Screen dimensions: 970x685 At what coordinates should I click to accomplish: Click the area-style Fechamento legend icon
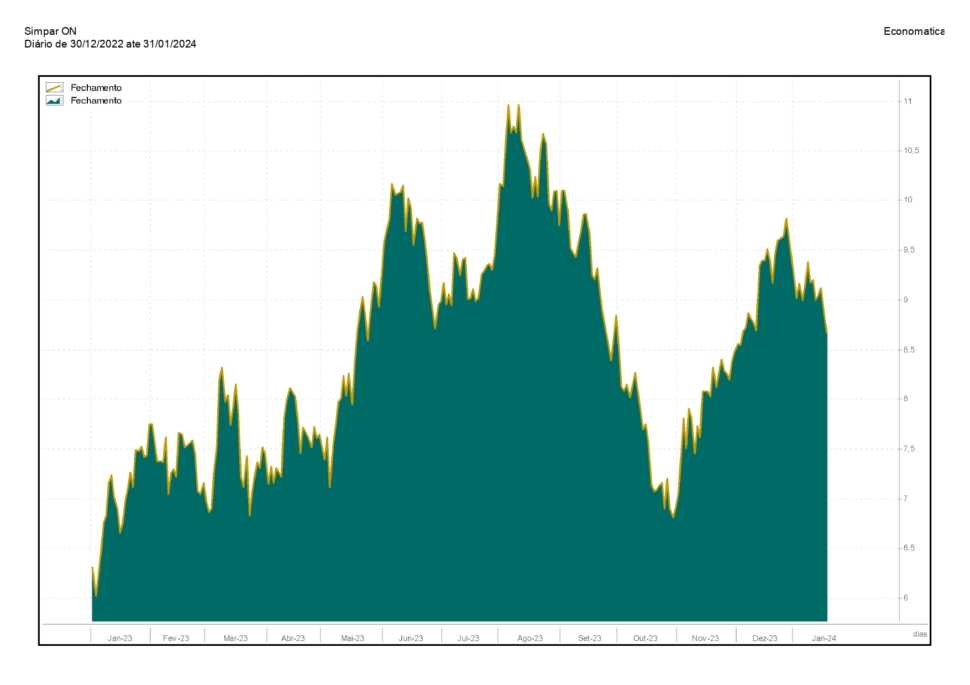click(x=55, y=101)
